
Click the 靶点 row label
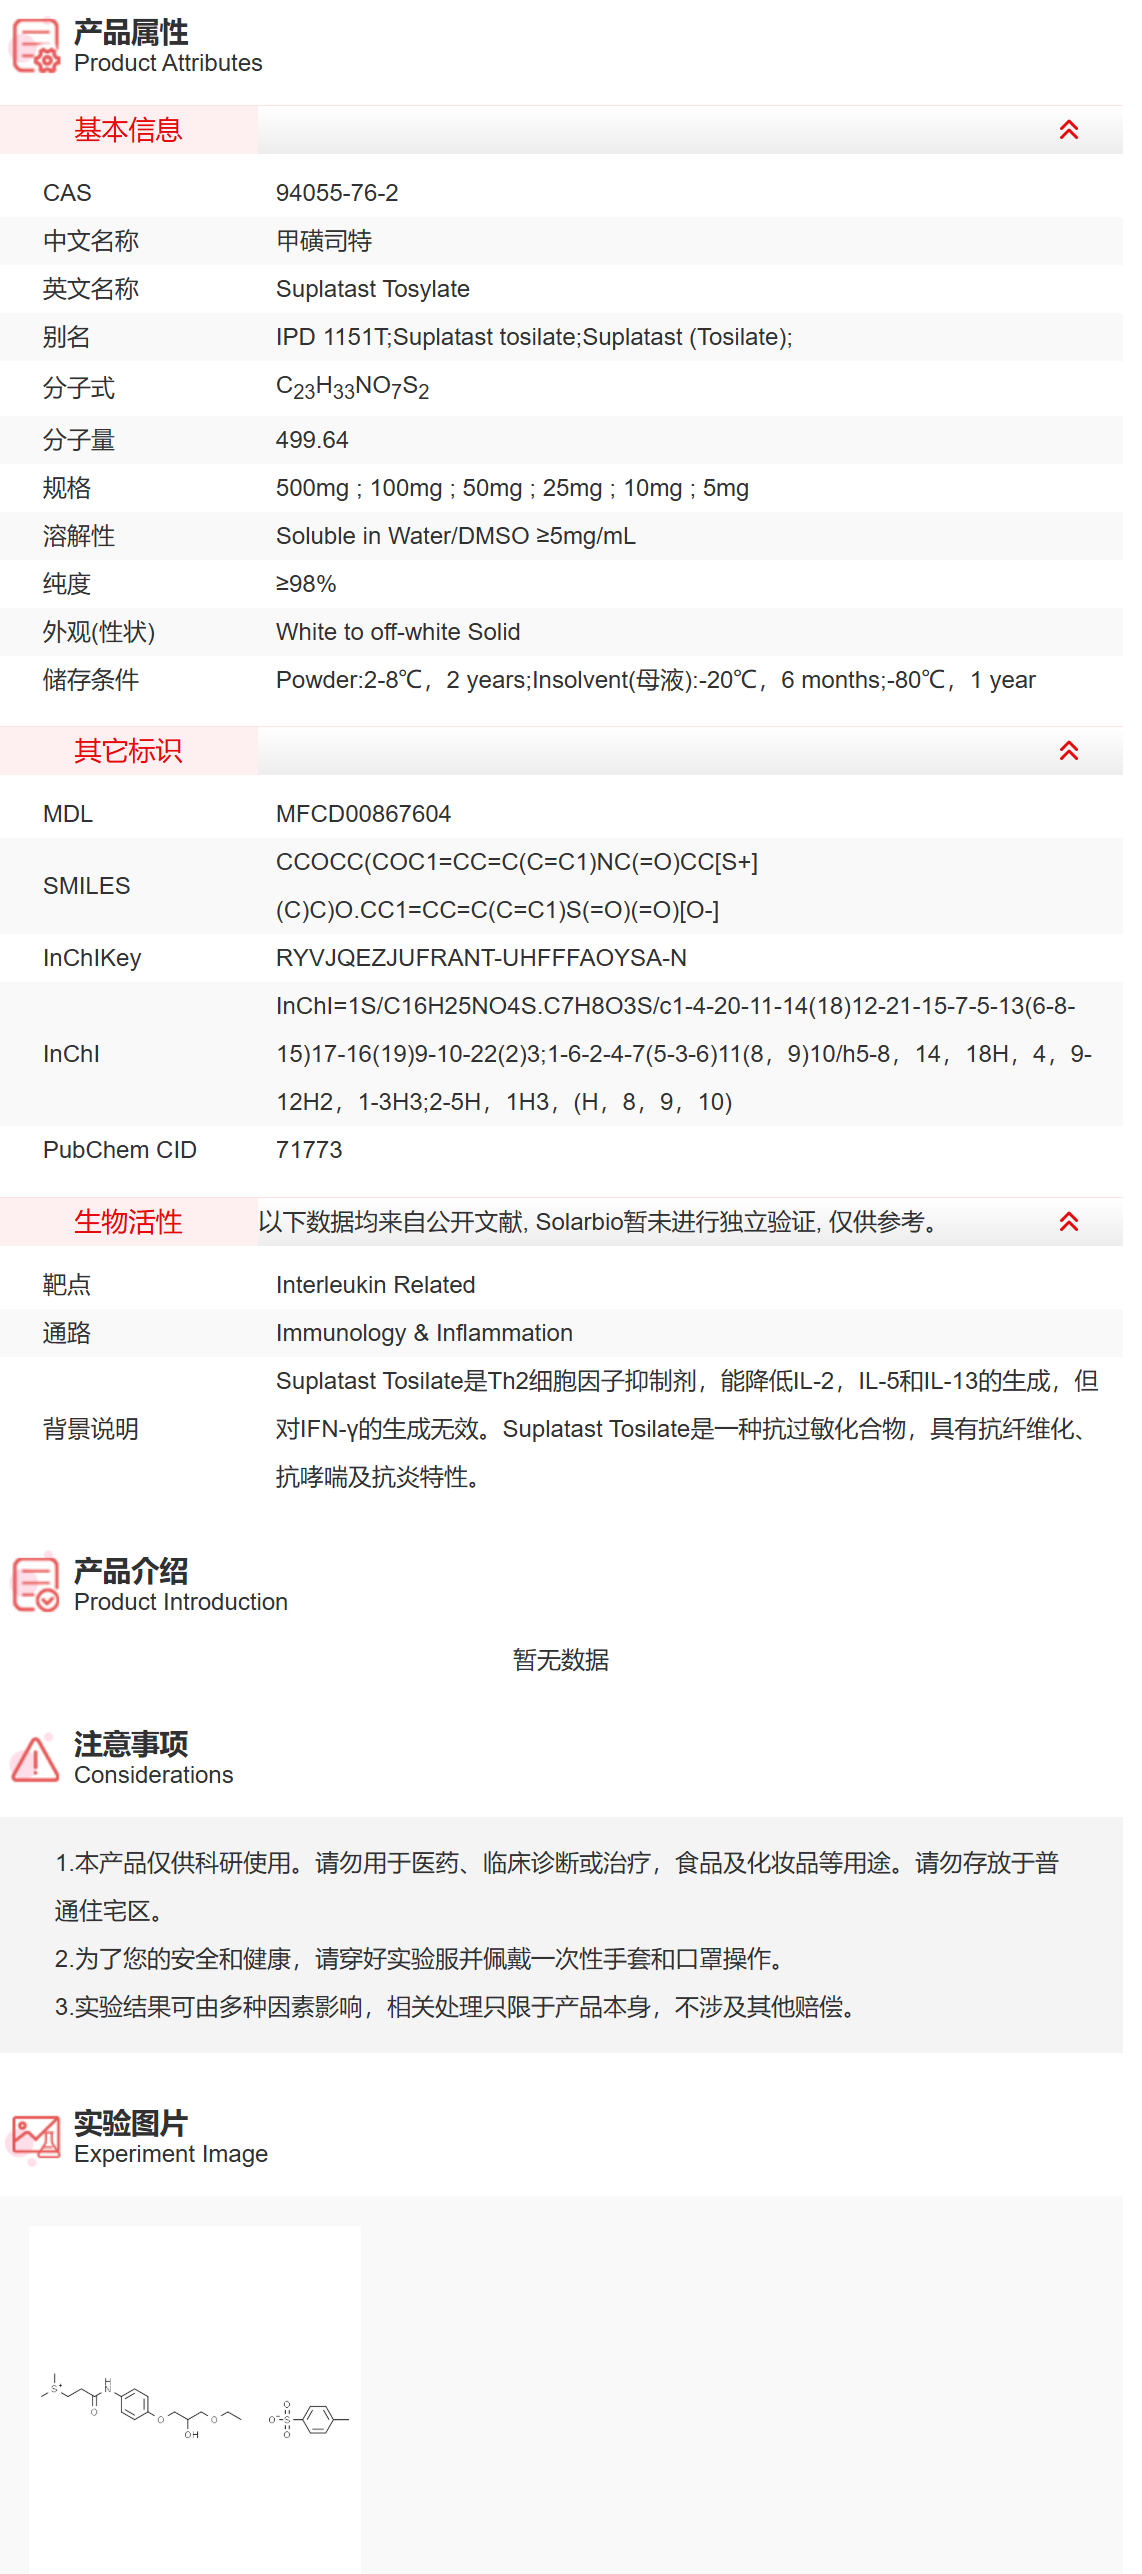pyautogui.click(x=67, y=1285)
